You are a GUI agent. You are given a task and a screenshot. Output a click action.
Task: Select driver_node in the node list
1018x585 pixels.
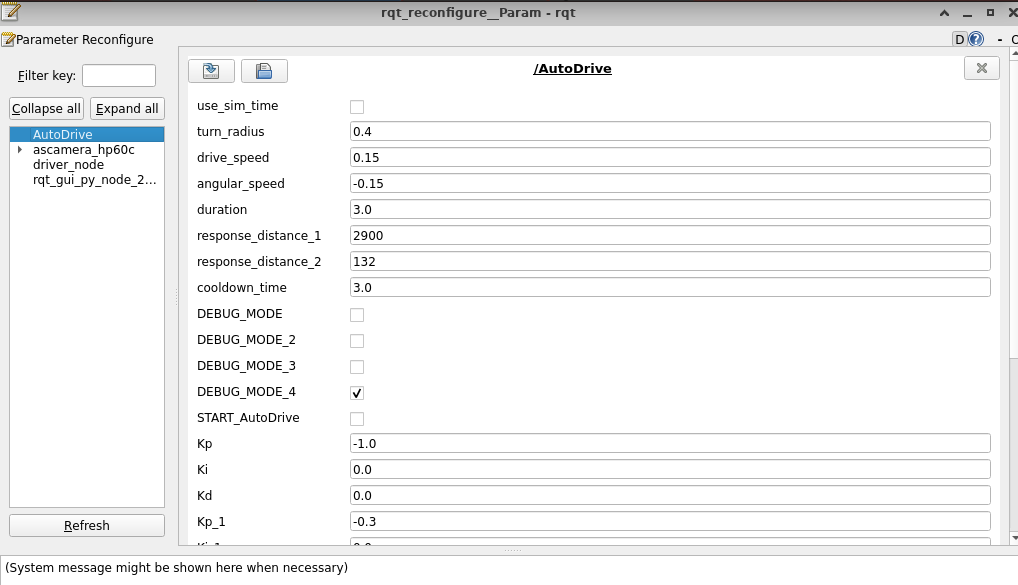click(x=68, y=165)
